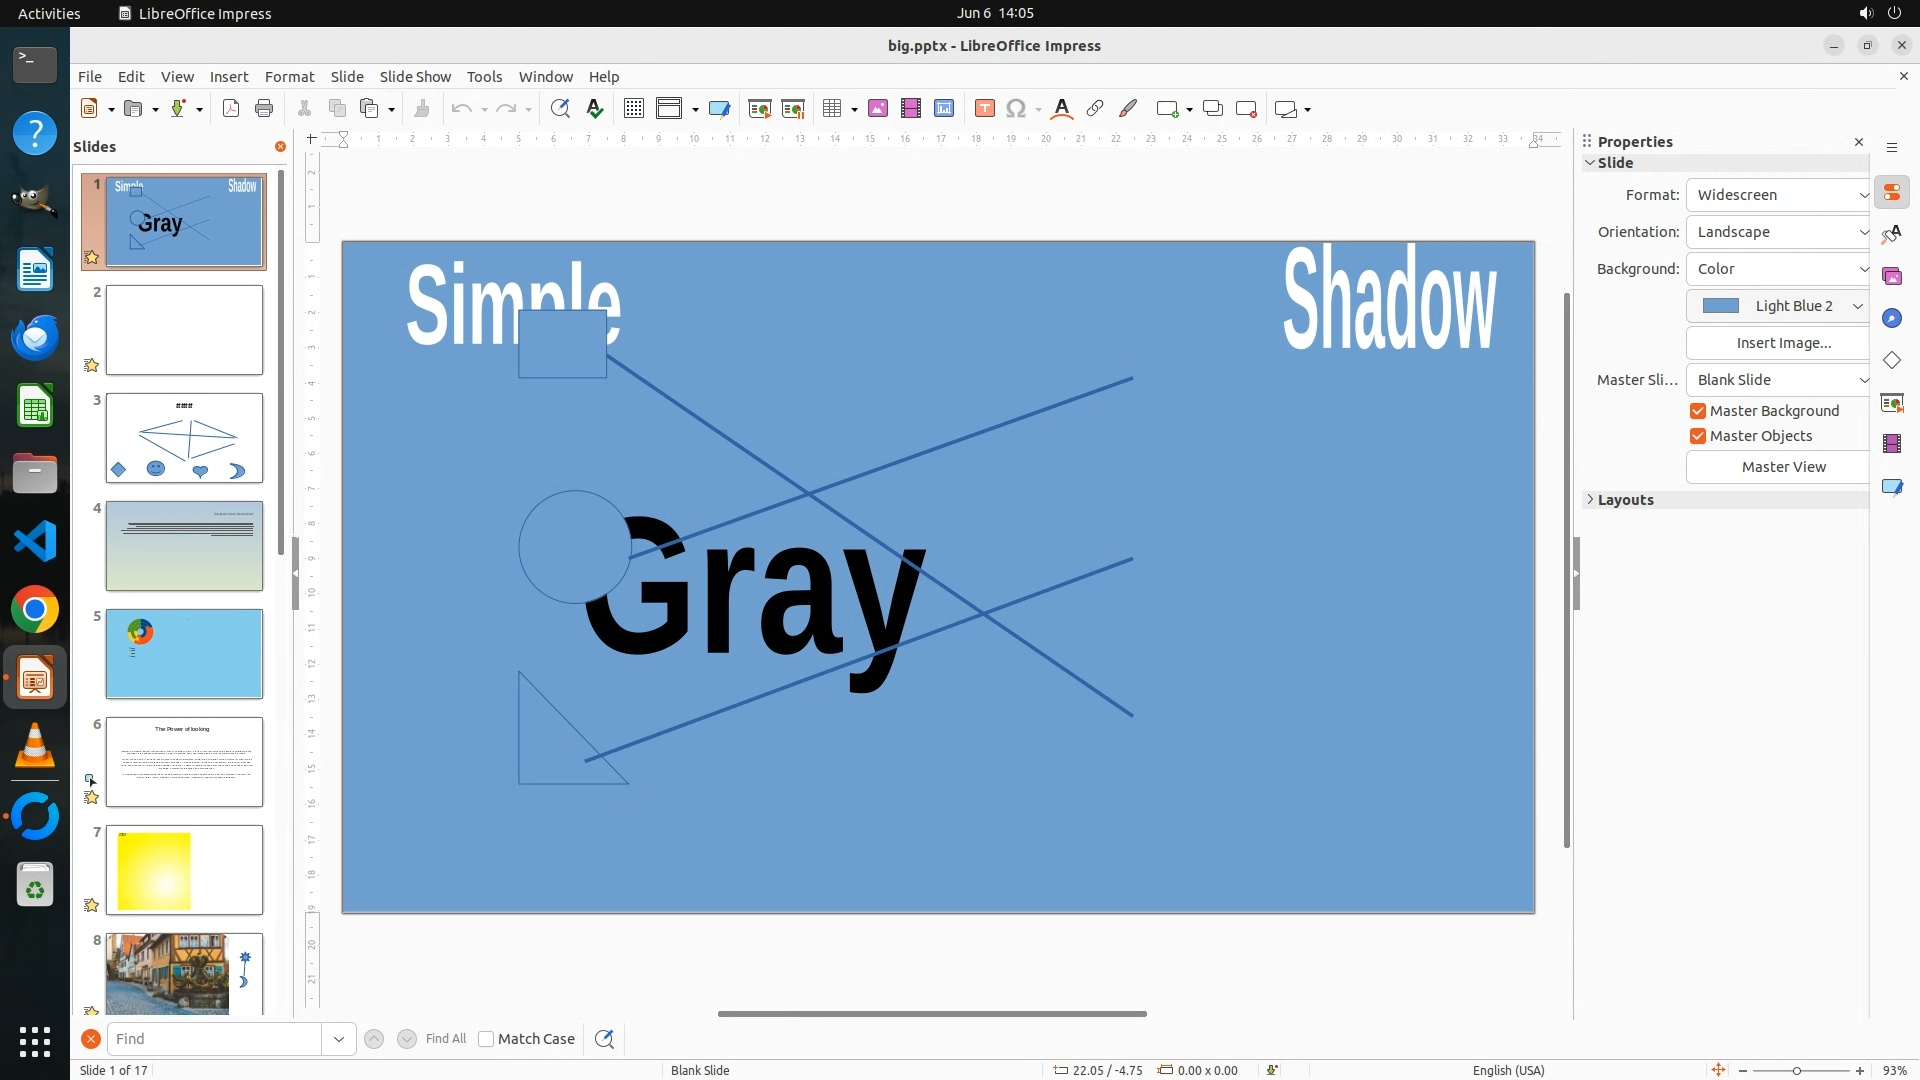Click the Export as PDF icon
The image size is (1920, 1080).
point(231,109)
